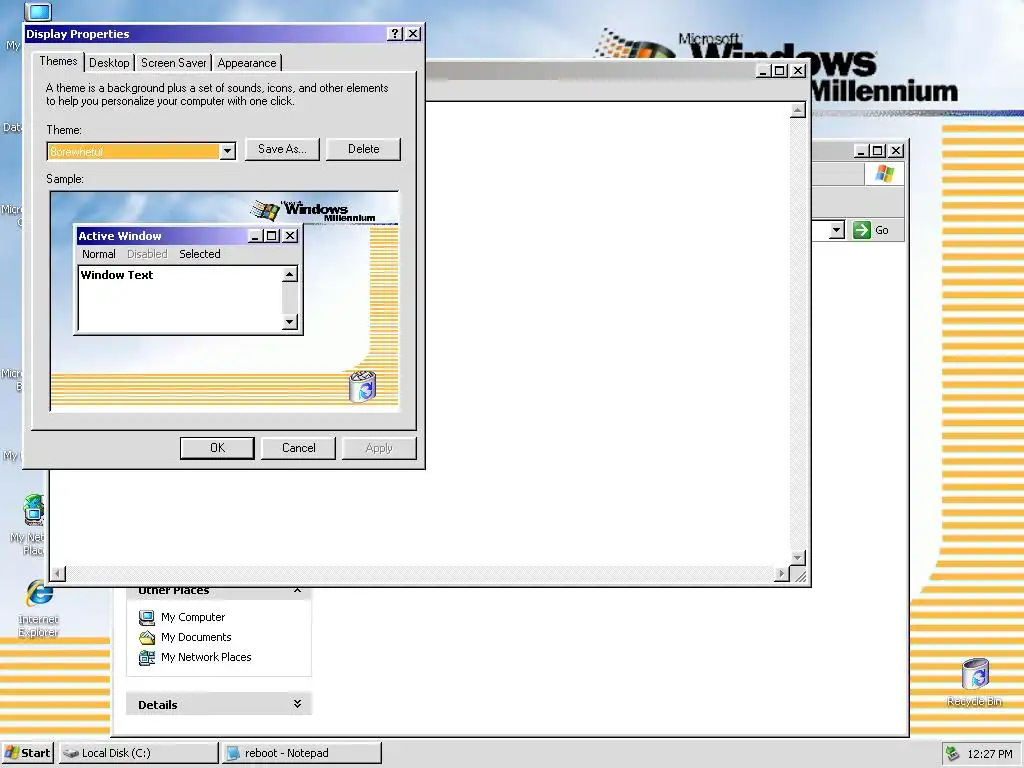
Task: Switch to Local Disk (C:) taskbar button
Action: click(x=138, y=753)
